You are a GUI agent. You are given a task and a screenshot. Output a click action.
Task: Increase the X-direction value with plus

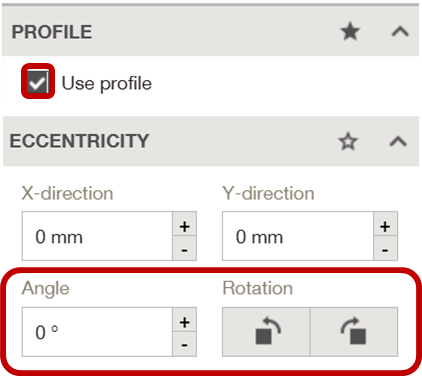coord(185,224)
